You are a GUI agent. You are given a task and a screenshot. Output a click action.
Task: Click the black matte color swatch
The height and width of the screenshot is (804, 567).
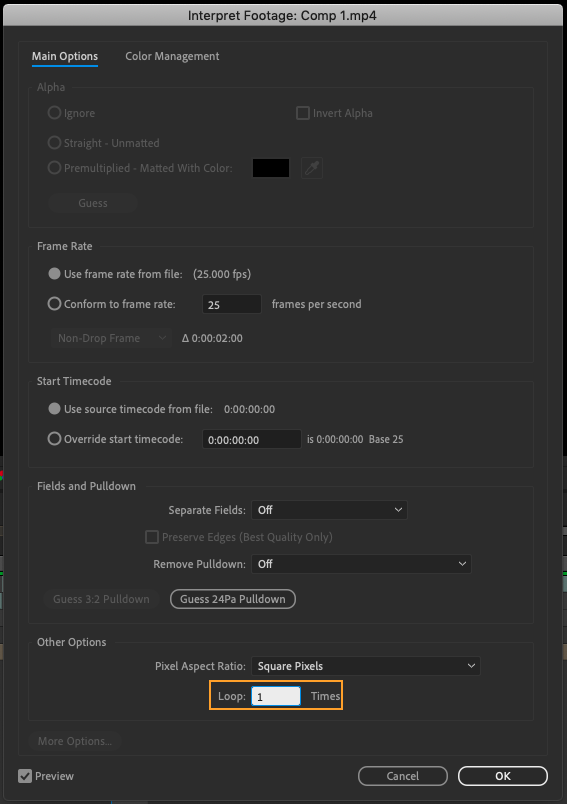click(x=271, y=168)
